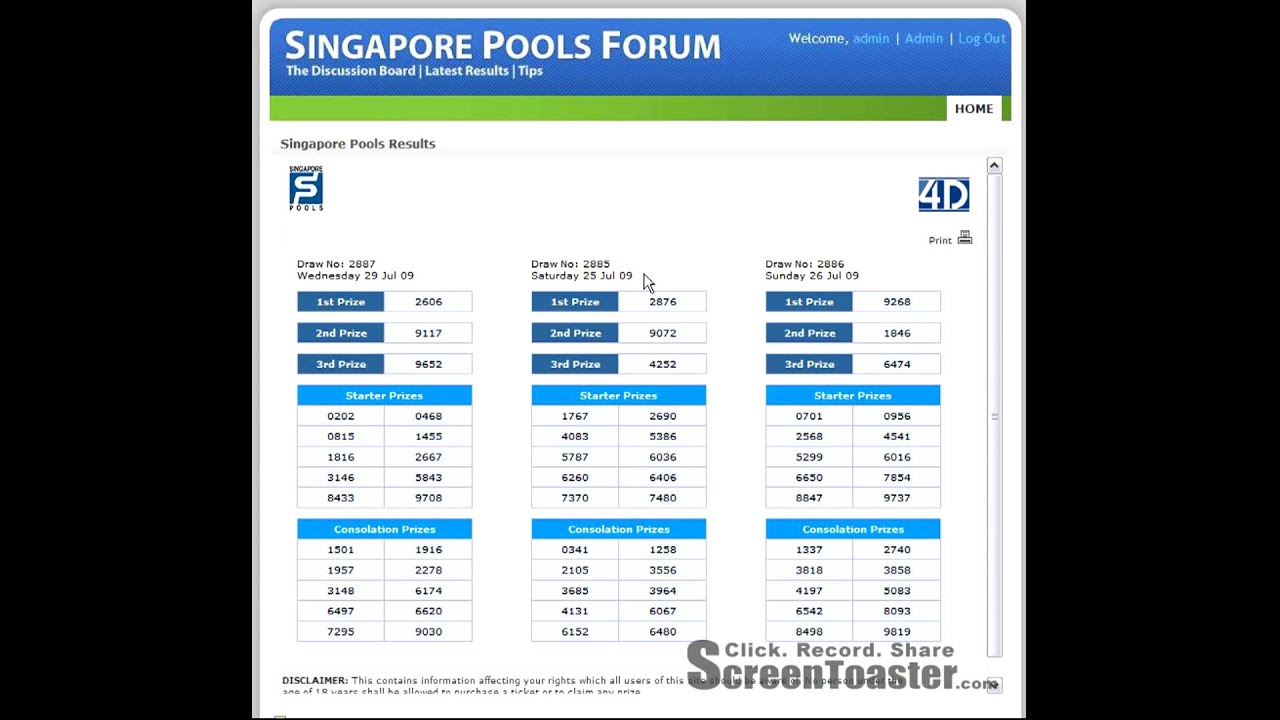
Task: Select the 3rd prize number 6474
Action: [x=896, y=364]
